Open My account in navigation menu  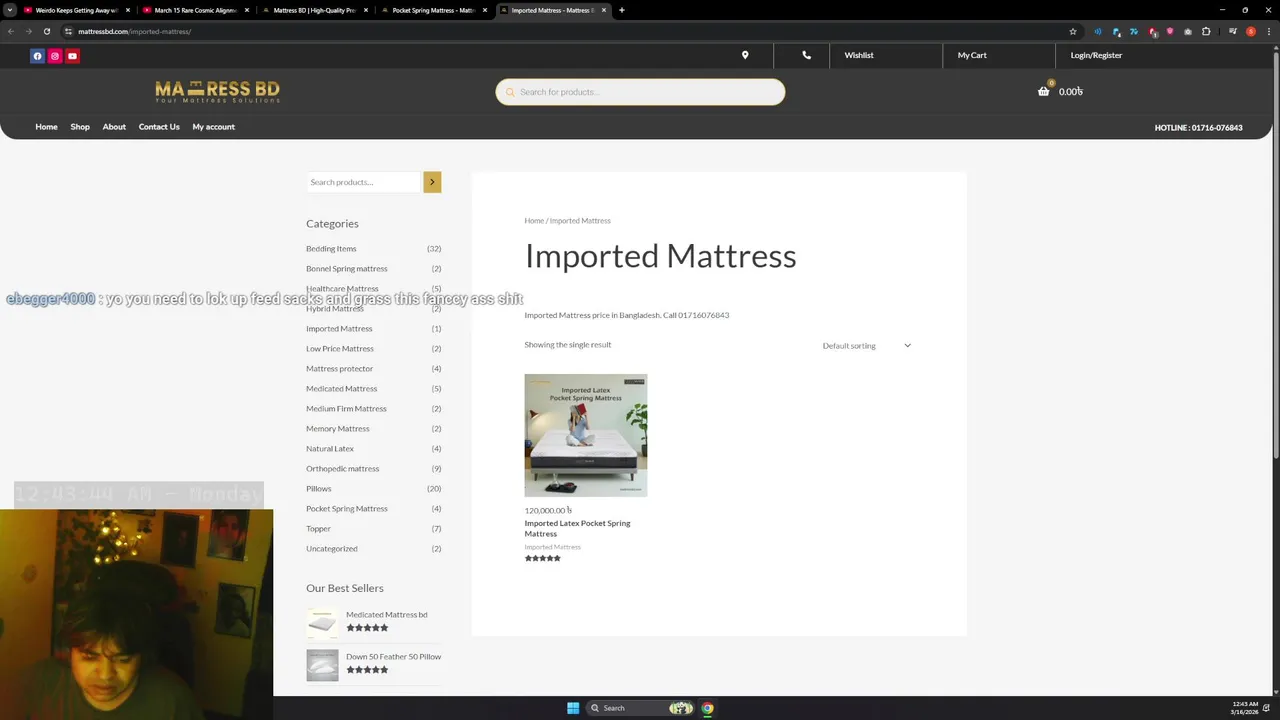click(x=213, y=127)
